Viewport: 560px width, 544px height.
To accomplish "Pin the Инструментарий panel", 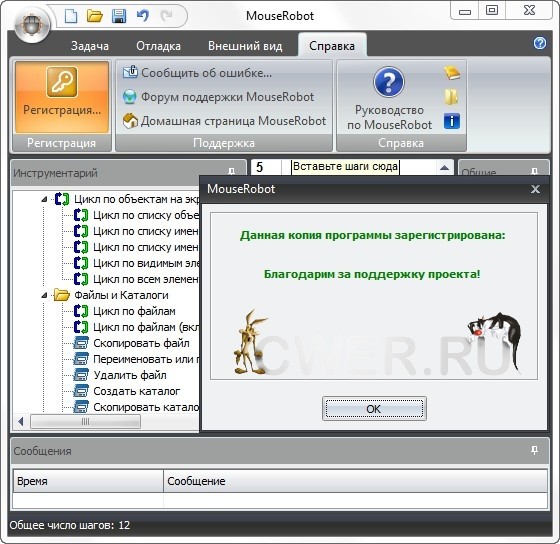I will 231,171.
